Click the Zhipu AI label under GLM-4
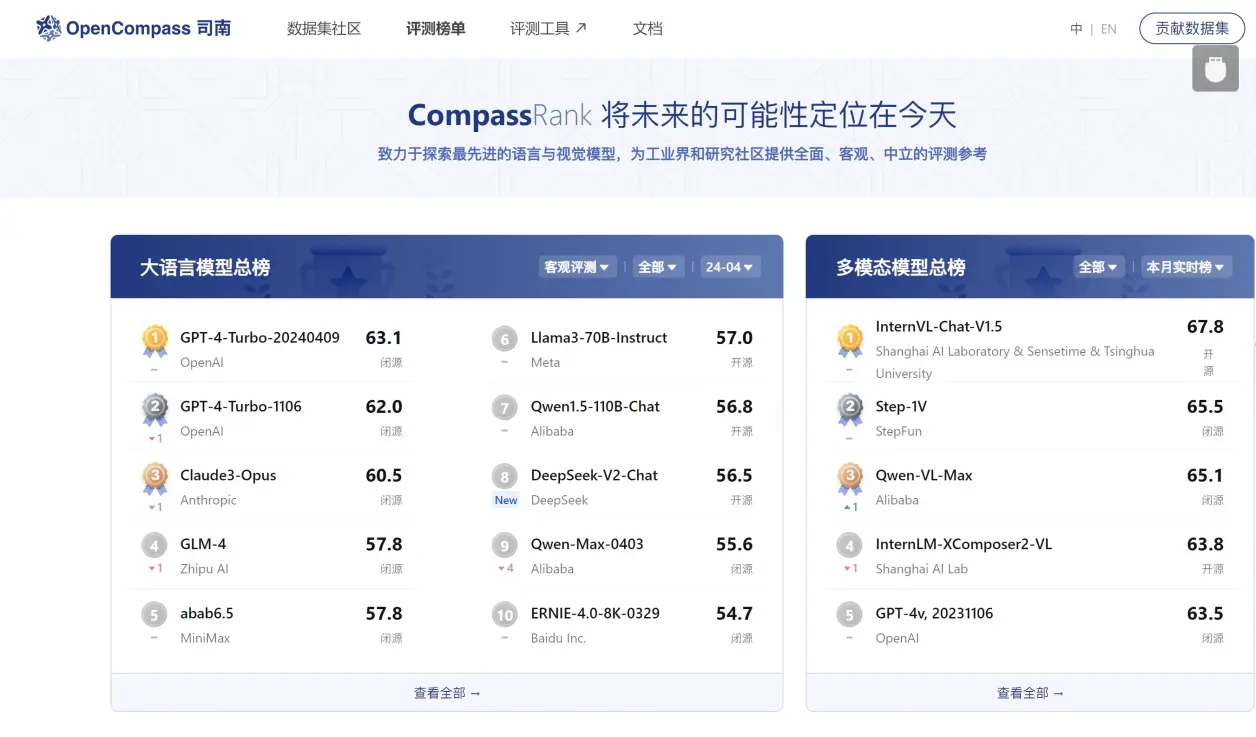Viewport: 1256px width, 737px height. pos(205,569)
